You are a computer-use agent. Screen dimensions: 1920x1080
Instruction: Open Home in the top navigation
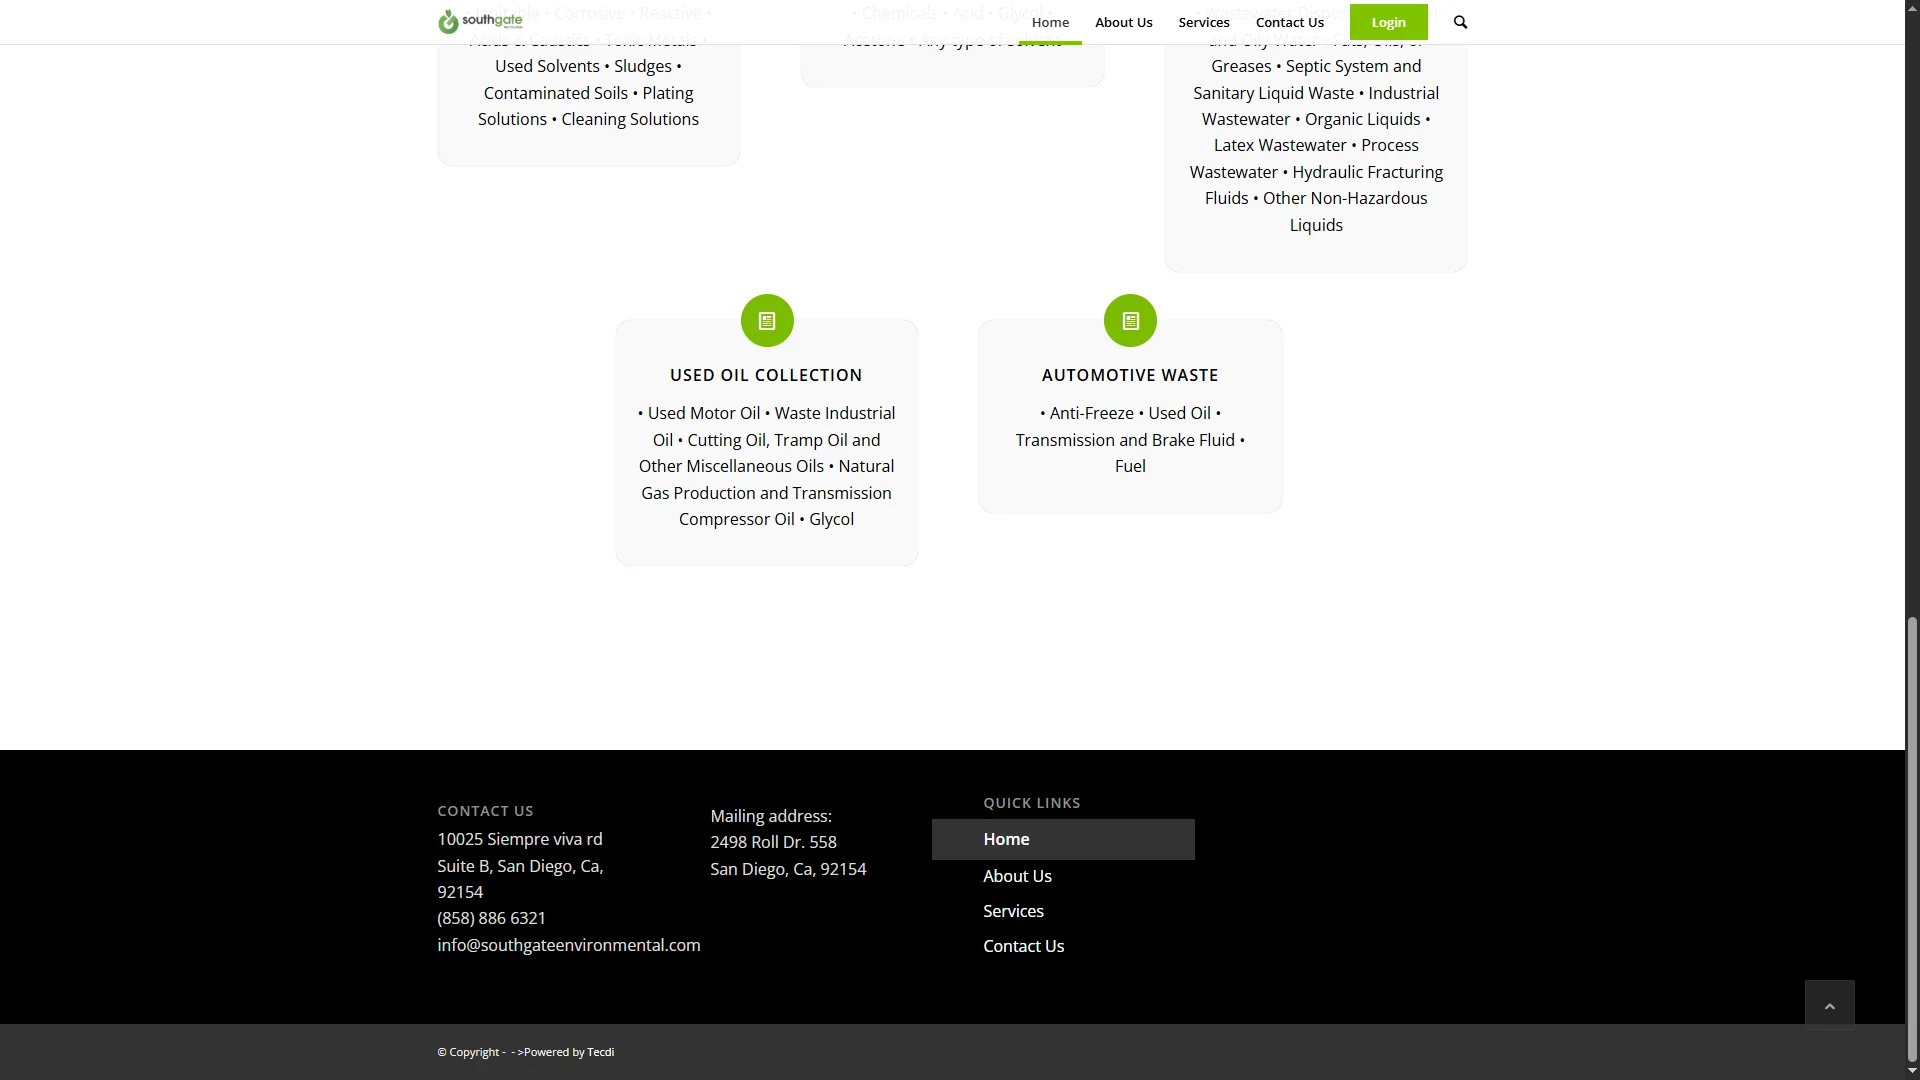click(x=1050, y=22)
